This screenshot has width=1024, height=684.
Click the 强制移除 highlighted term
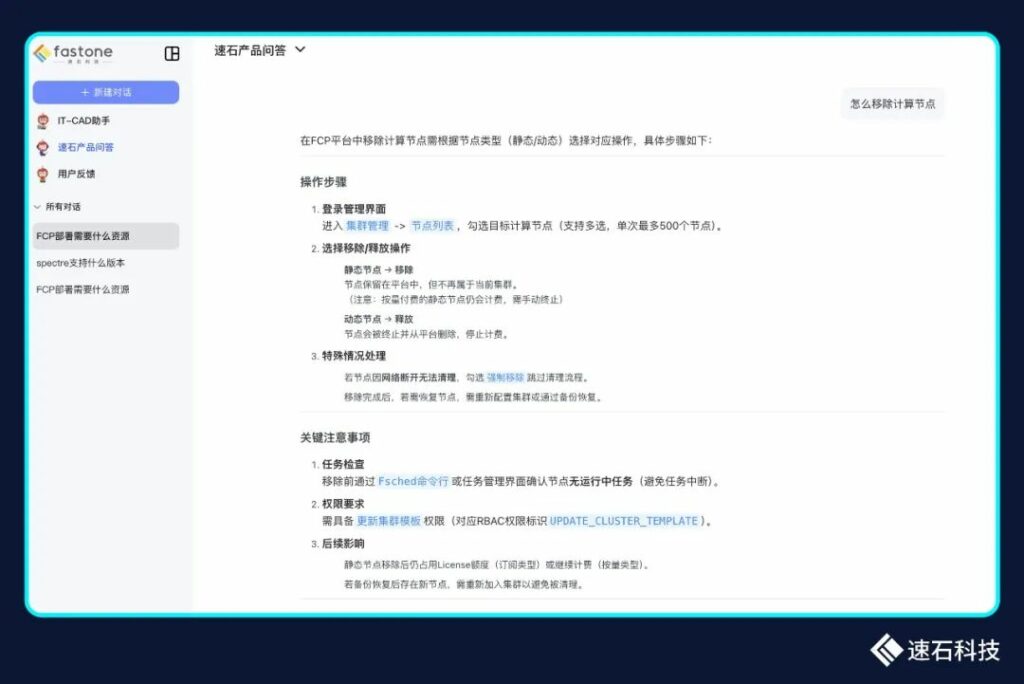(505, 378)
